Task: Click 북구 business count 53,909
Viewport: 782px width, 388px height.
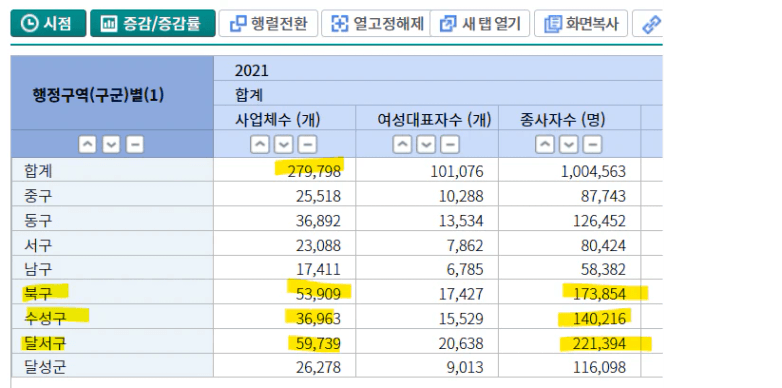Action: (x=317, y=294)
